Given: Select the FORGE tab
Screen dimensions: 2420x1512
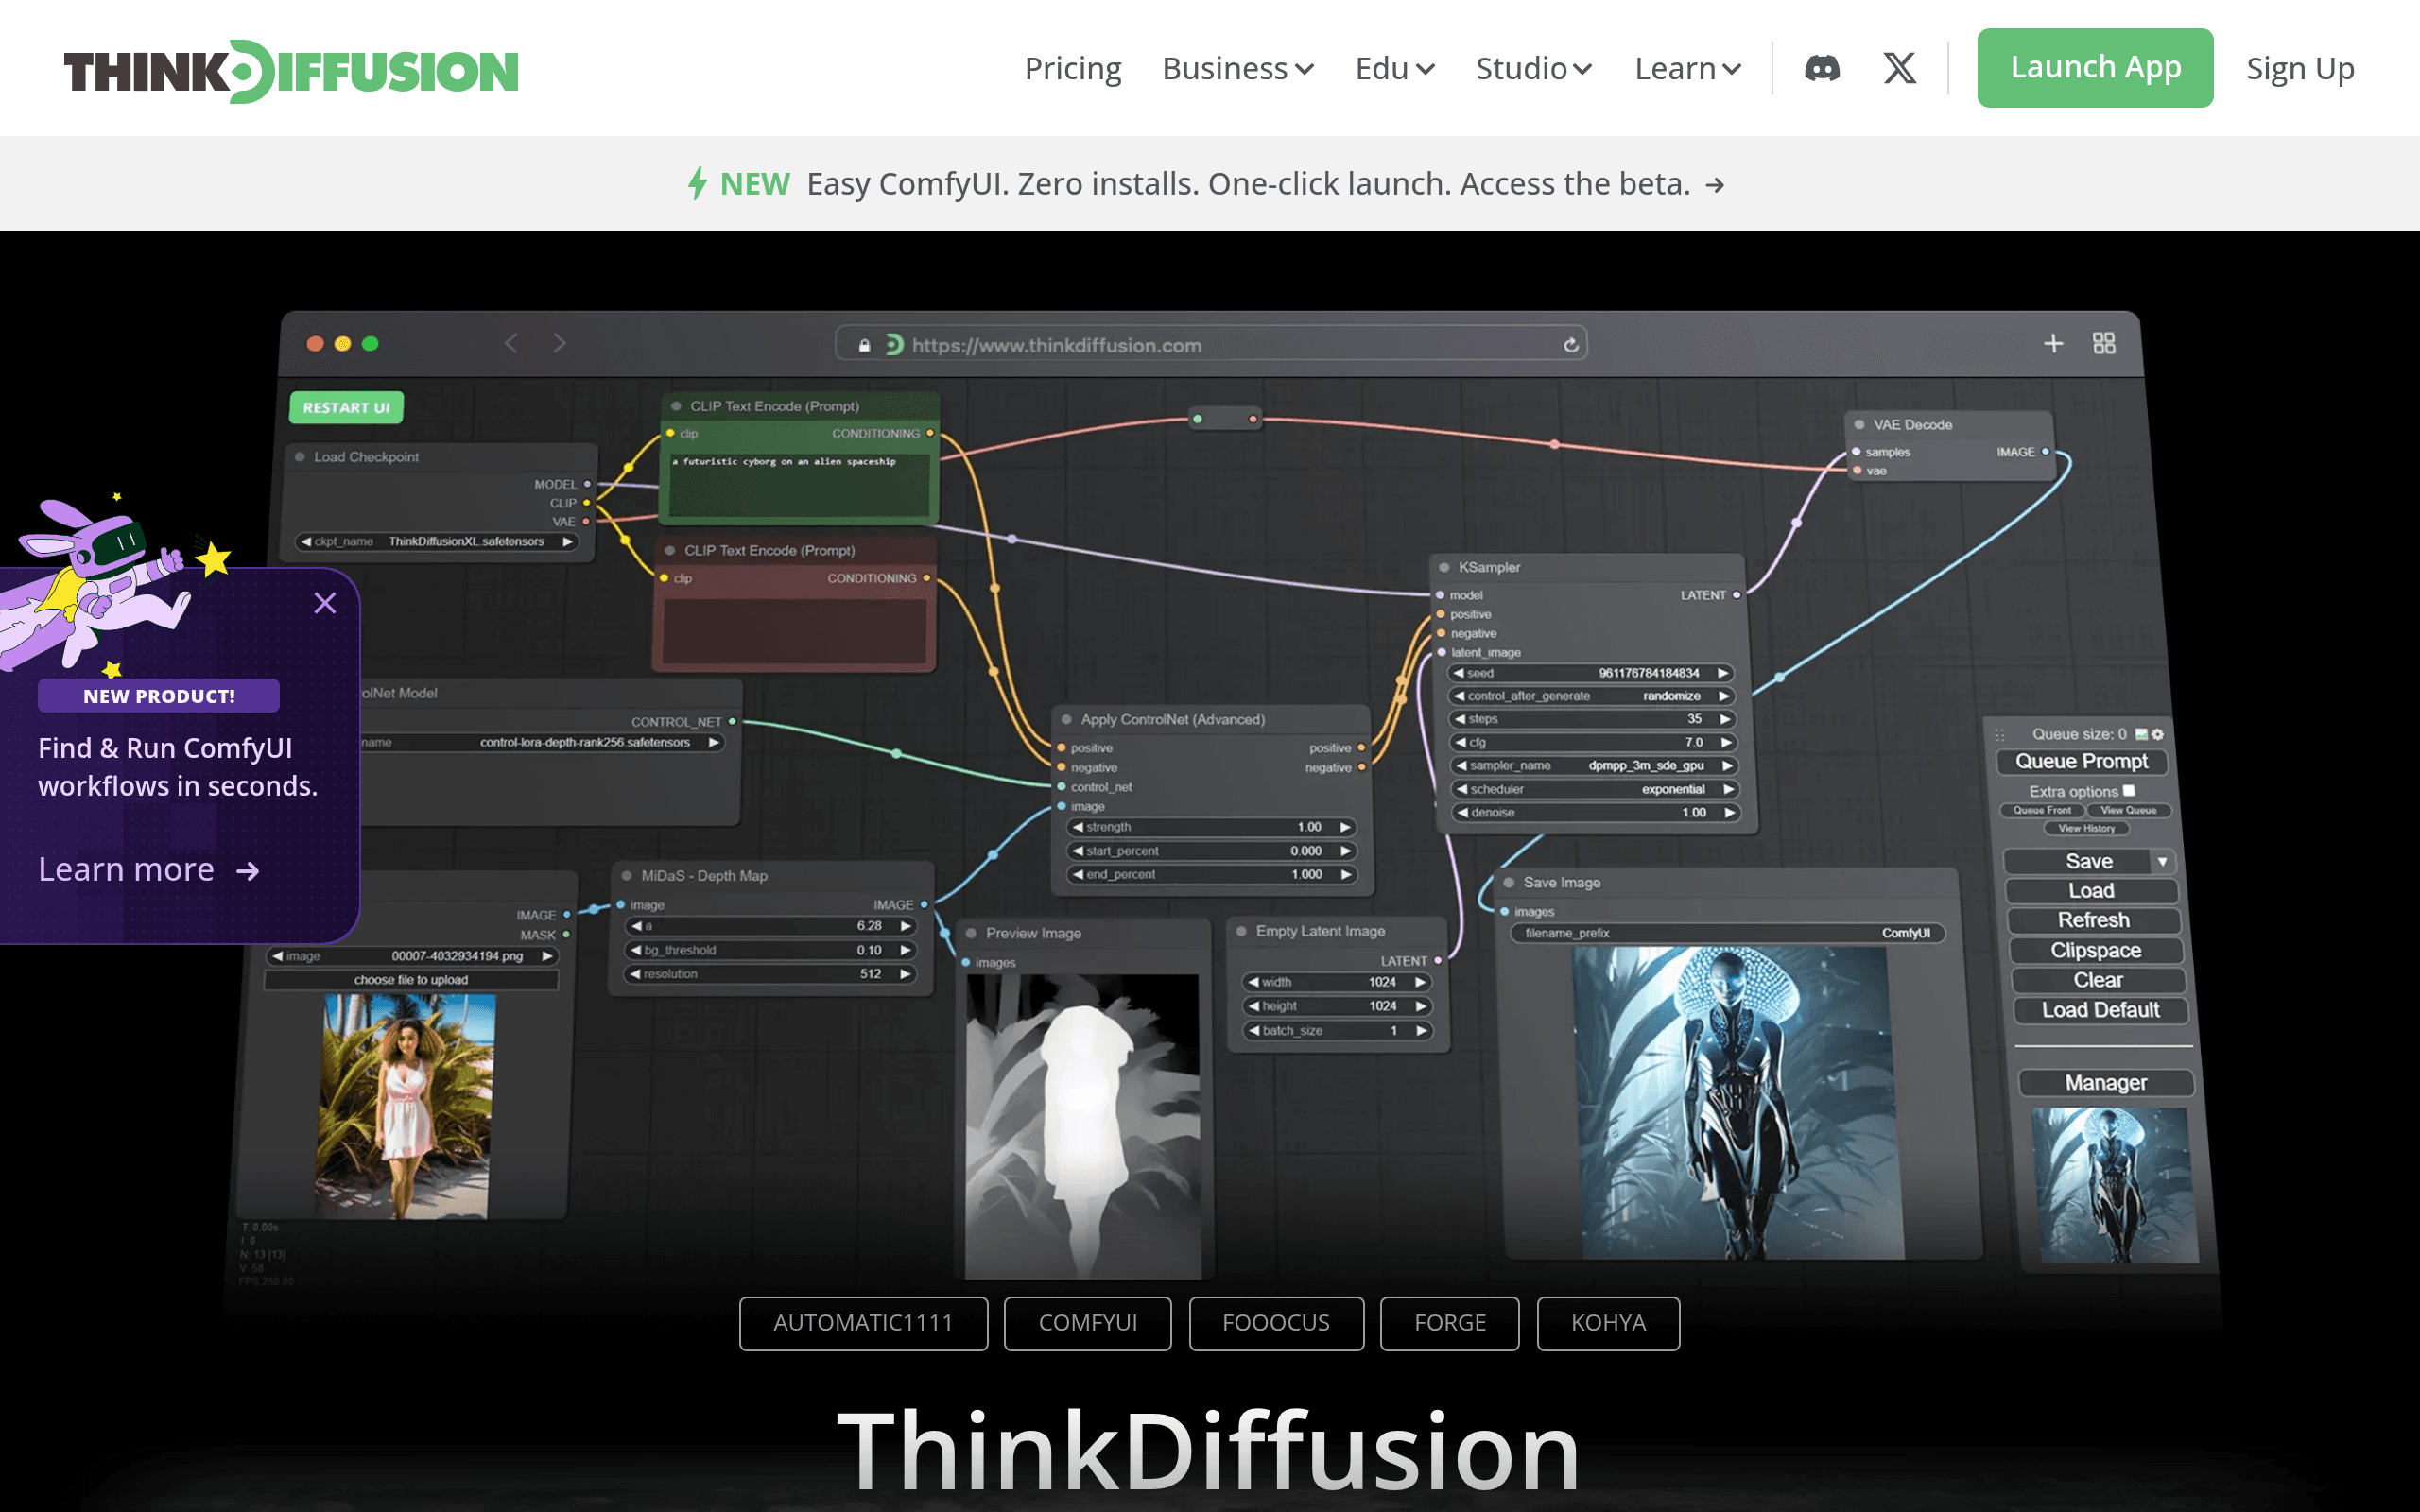Looking at the screenshot, I should pyautogui.click(x=1450, y=1323).
